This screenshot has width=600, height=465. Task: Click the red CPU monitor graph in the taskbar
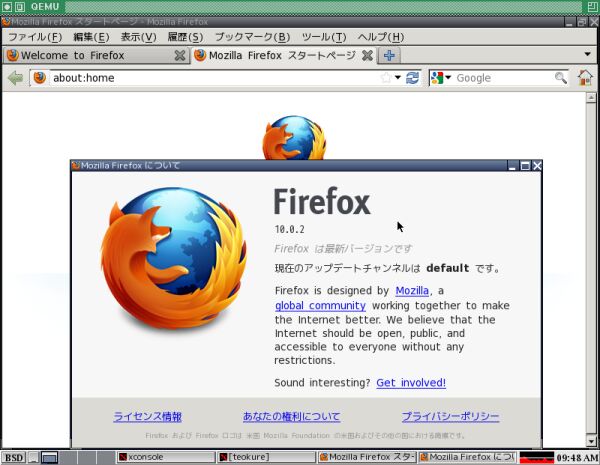pos(536,457)
